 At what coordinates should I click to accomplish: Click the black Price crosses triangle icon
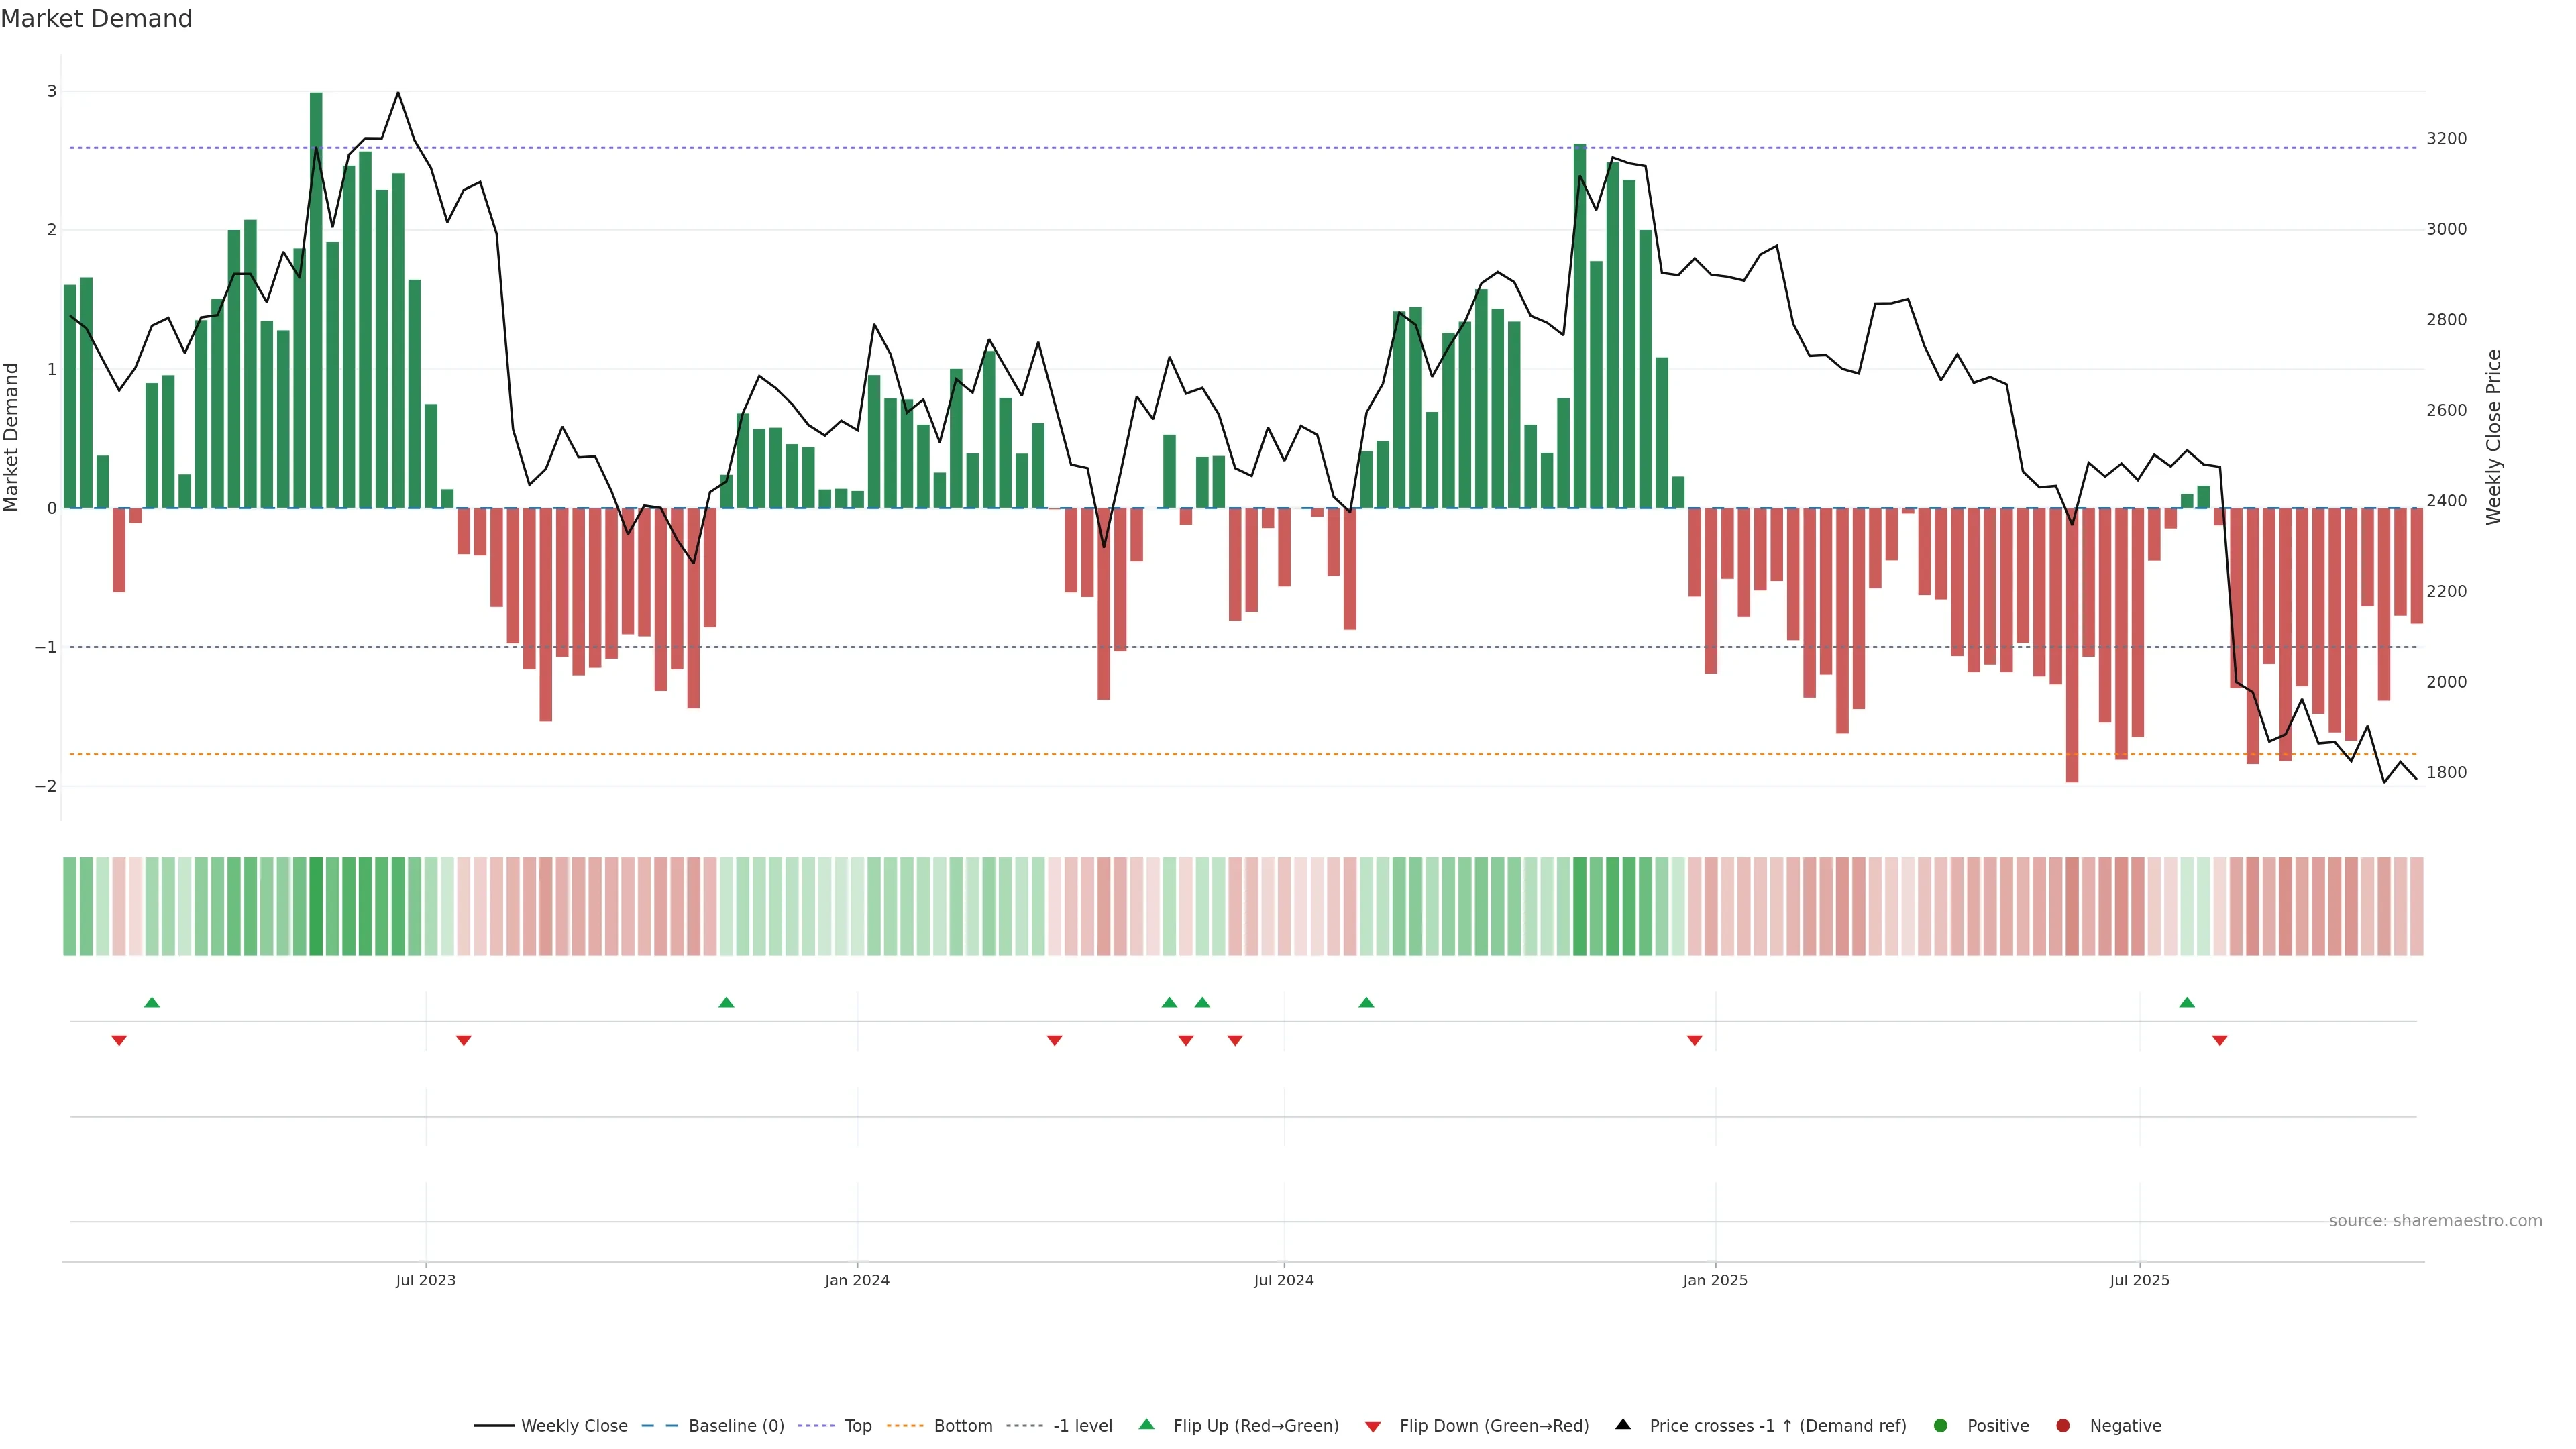click(x=1623, y=1424)
